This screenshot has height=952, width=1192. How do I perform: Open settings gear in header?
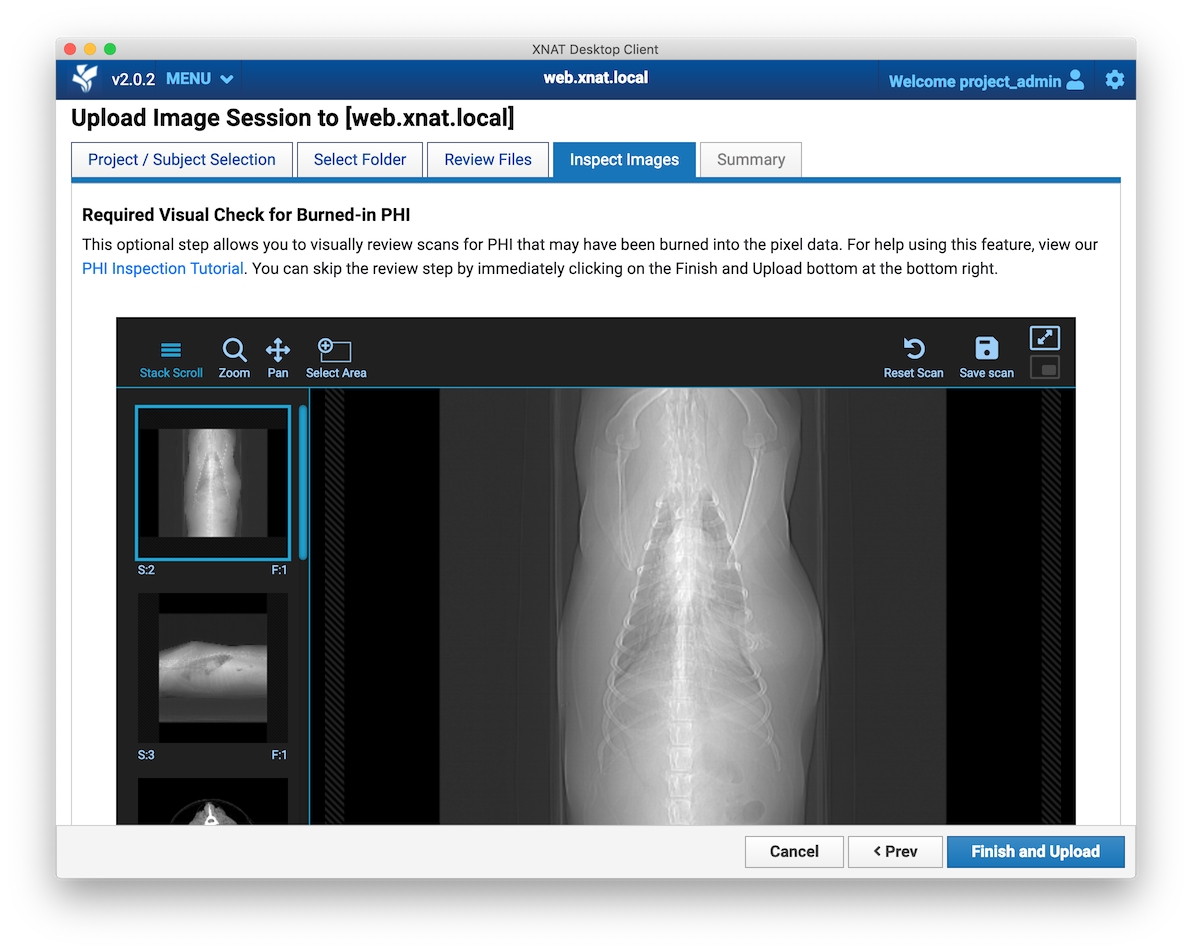1115,80
